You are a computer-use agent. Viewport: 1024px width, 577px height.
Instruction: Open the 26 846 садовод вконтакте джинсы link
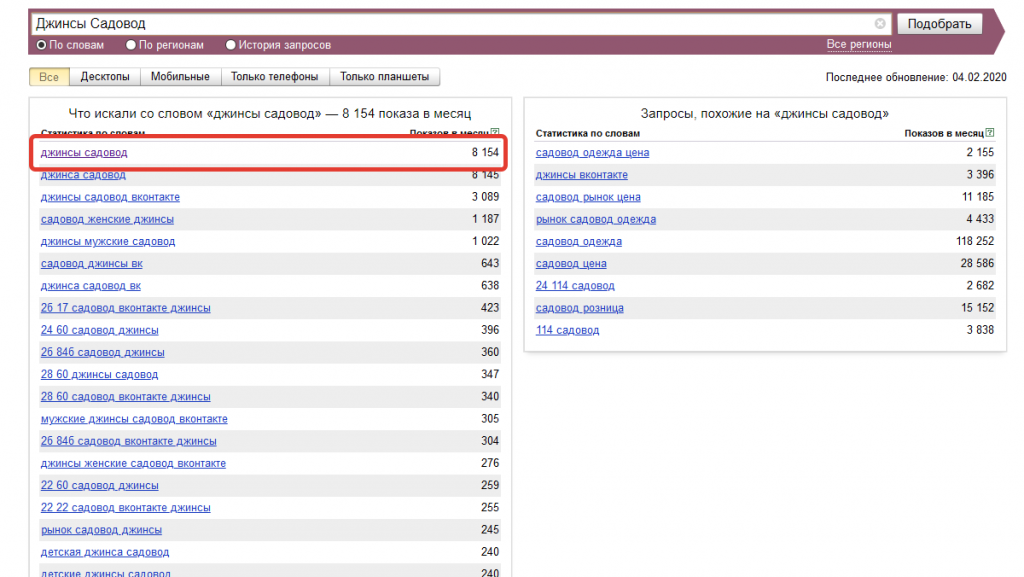point(129,441)
